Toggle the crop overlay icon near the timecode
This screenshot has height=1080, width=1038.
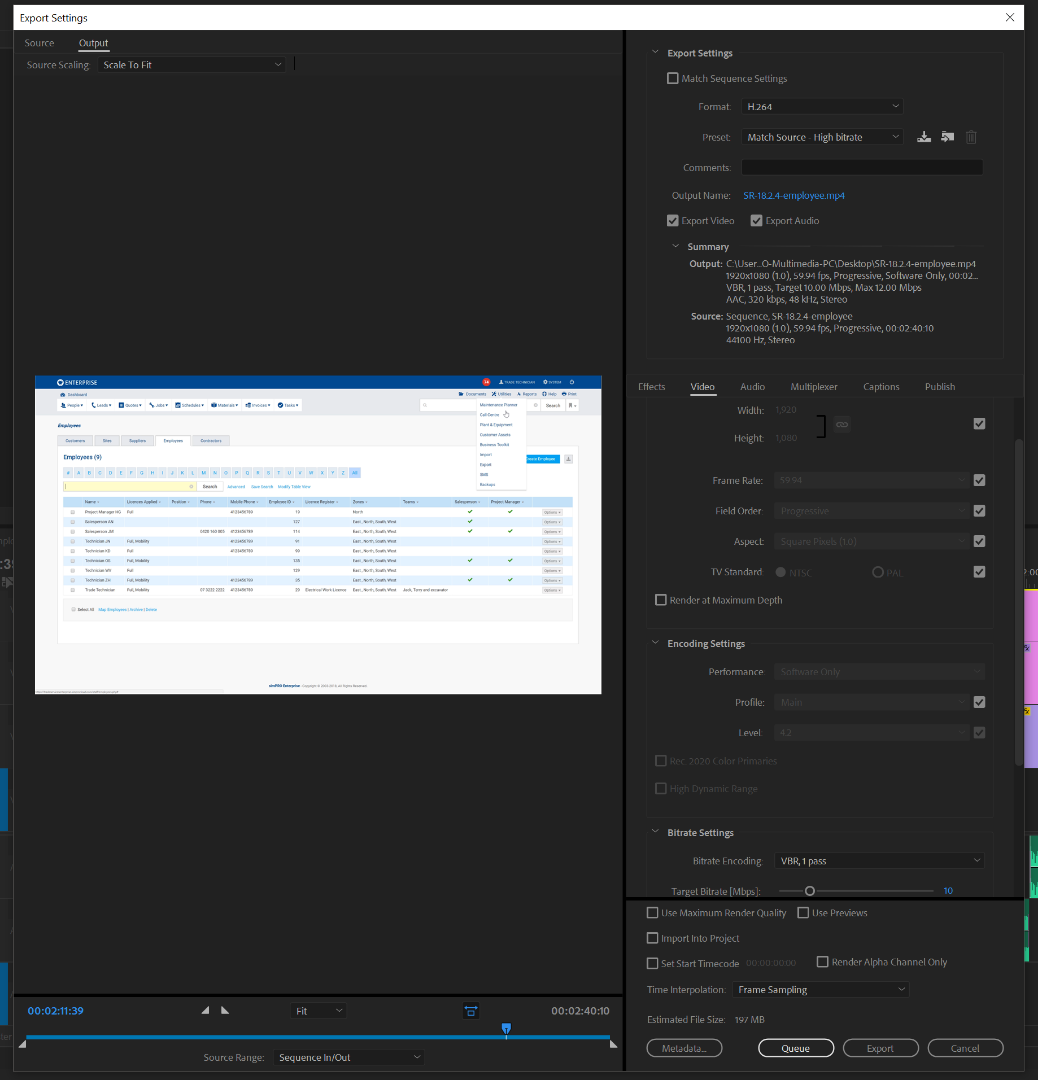[x=471, y=1011]
